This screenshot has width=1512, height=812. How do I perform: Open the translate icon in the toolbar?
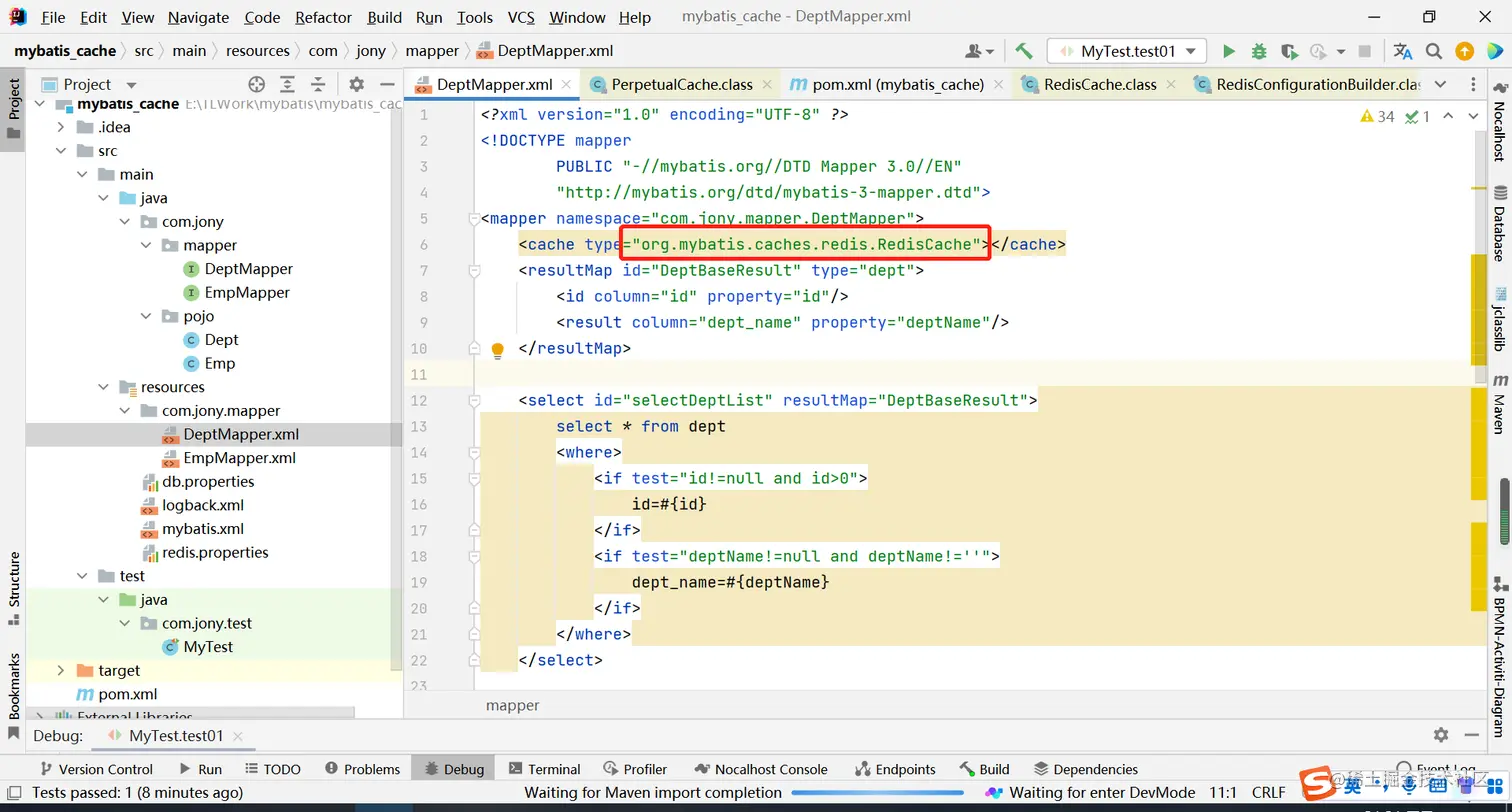(x=1403, y=51)
